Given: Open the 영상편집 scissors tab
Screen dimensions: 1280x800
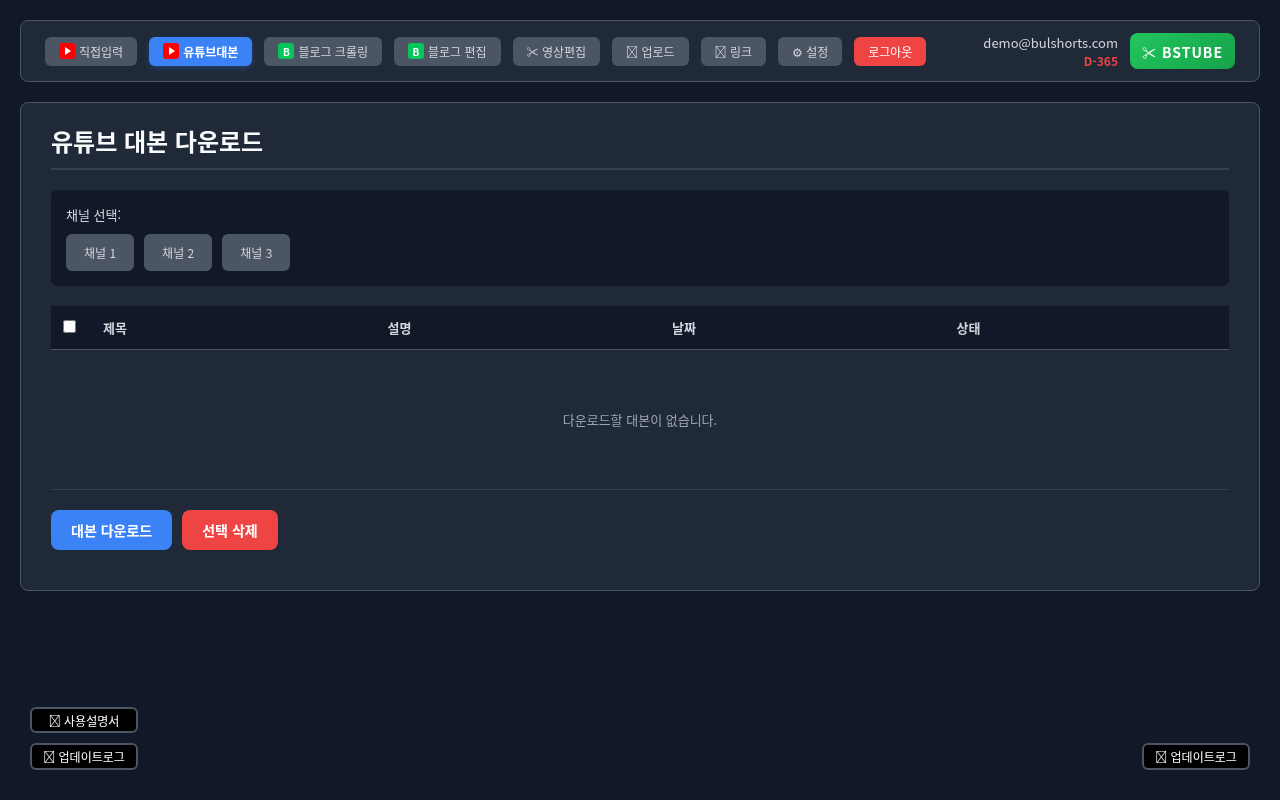Looking at the screenshot, I should (x=556, y=52).
